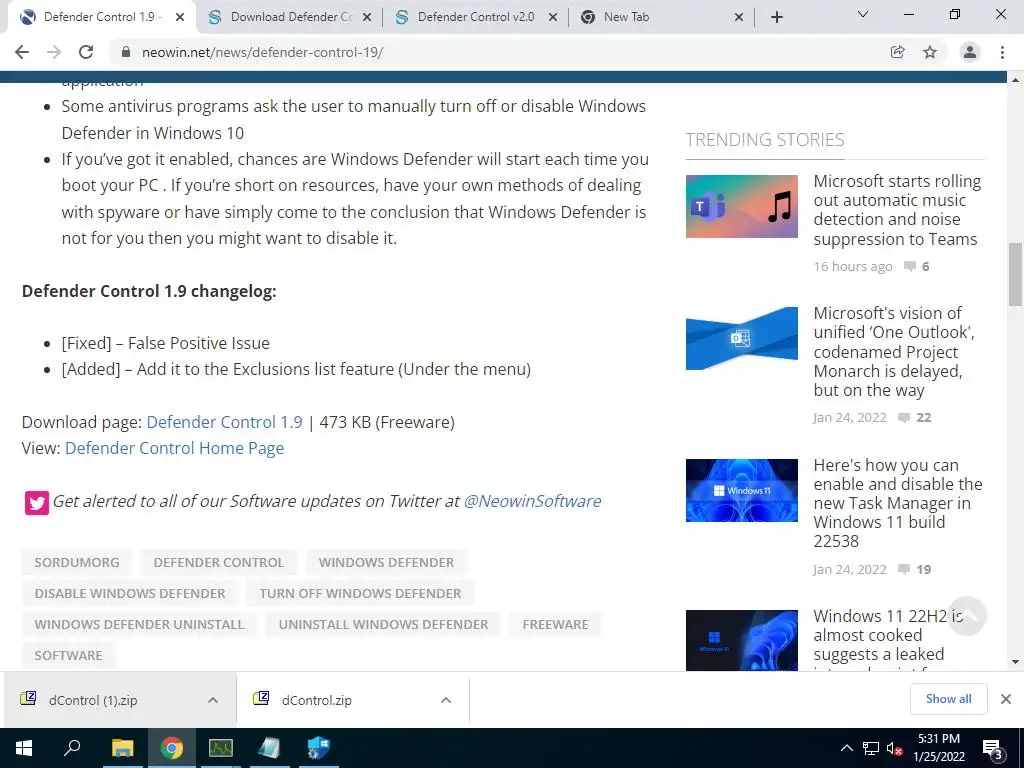Select WINDOWS DEFENDER UNINSTALL tag
Image resolution: width=1024 pixels, height=768 pixels.
(x=139, y=624)
